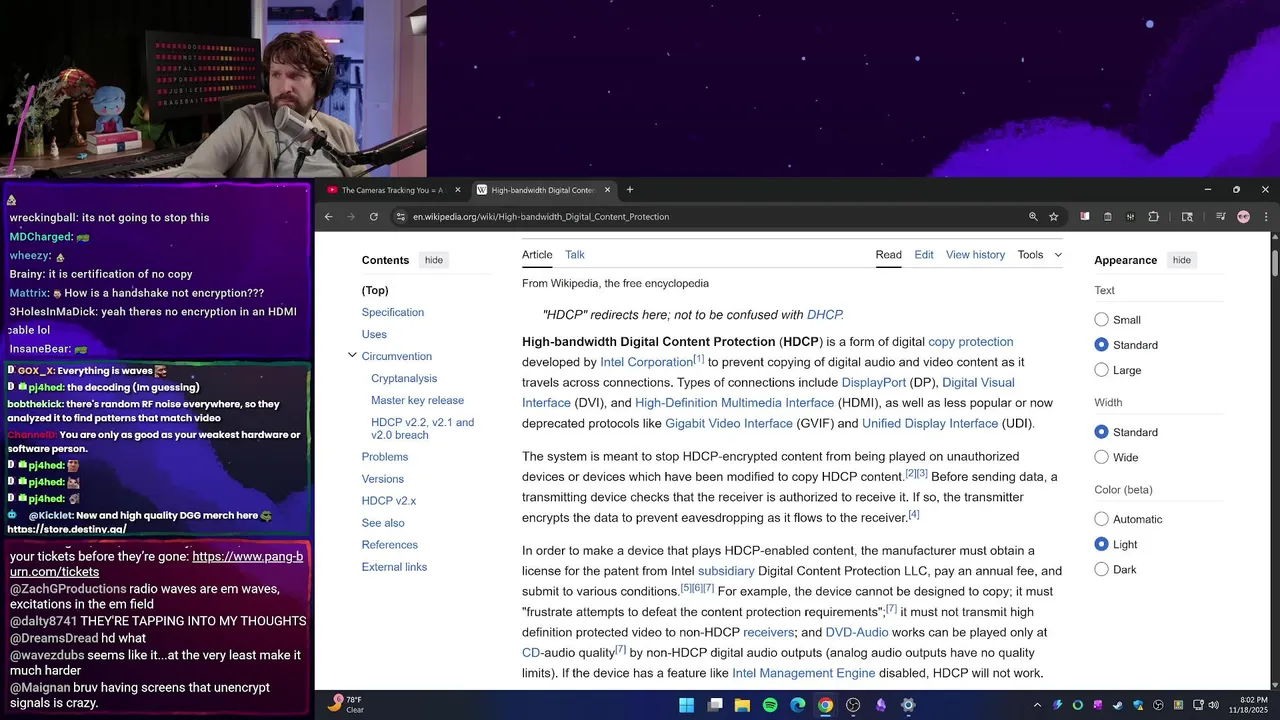Go back in Chrome
This screenshot has height=720, width=1280.
pyautogui.click(x=328, y=216)
